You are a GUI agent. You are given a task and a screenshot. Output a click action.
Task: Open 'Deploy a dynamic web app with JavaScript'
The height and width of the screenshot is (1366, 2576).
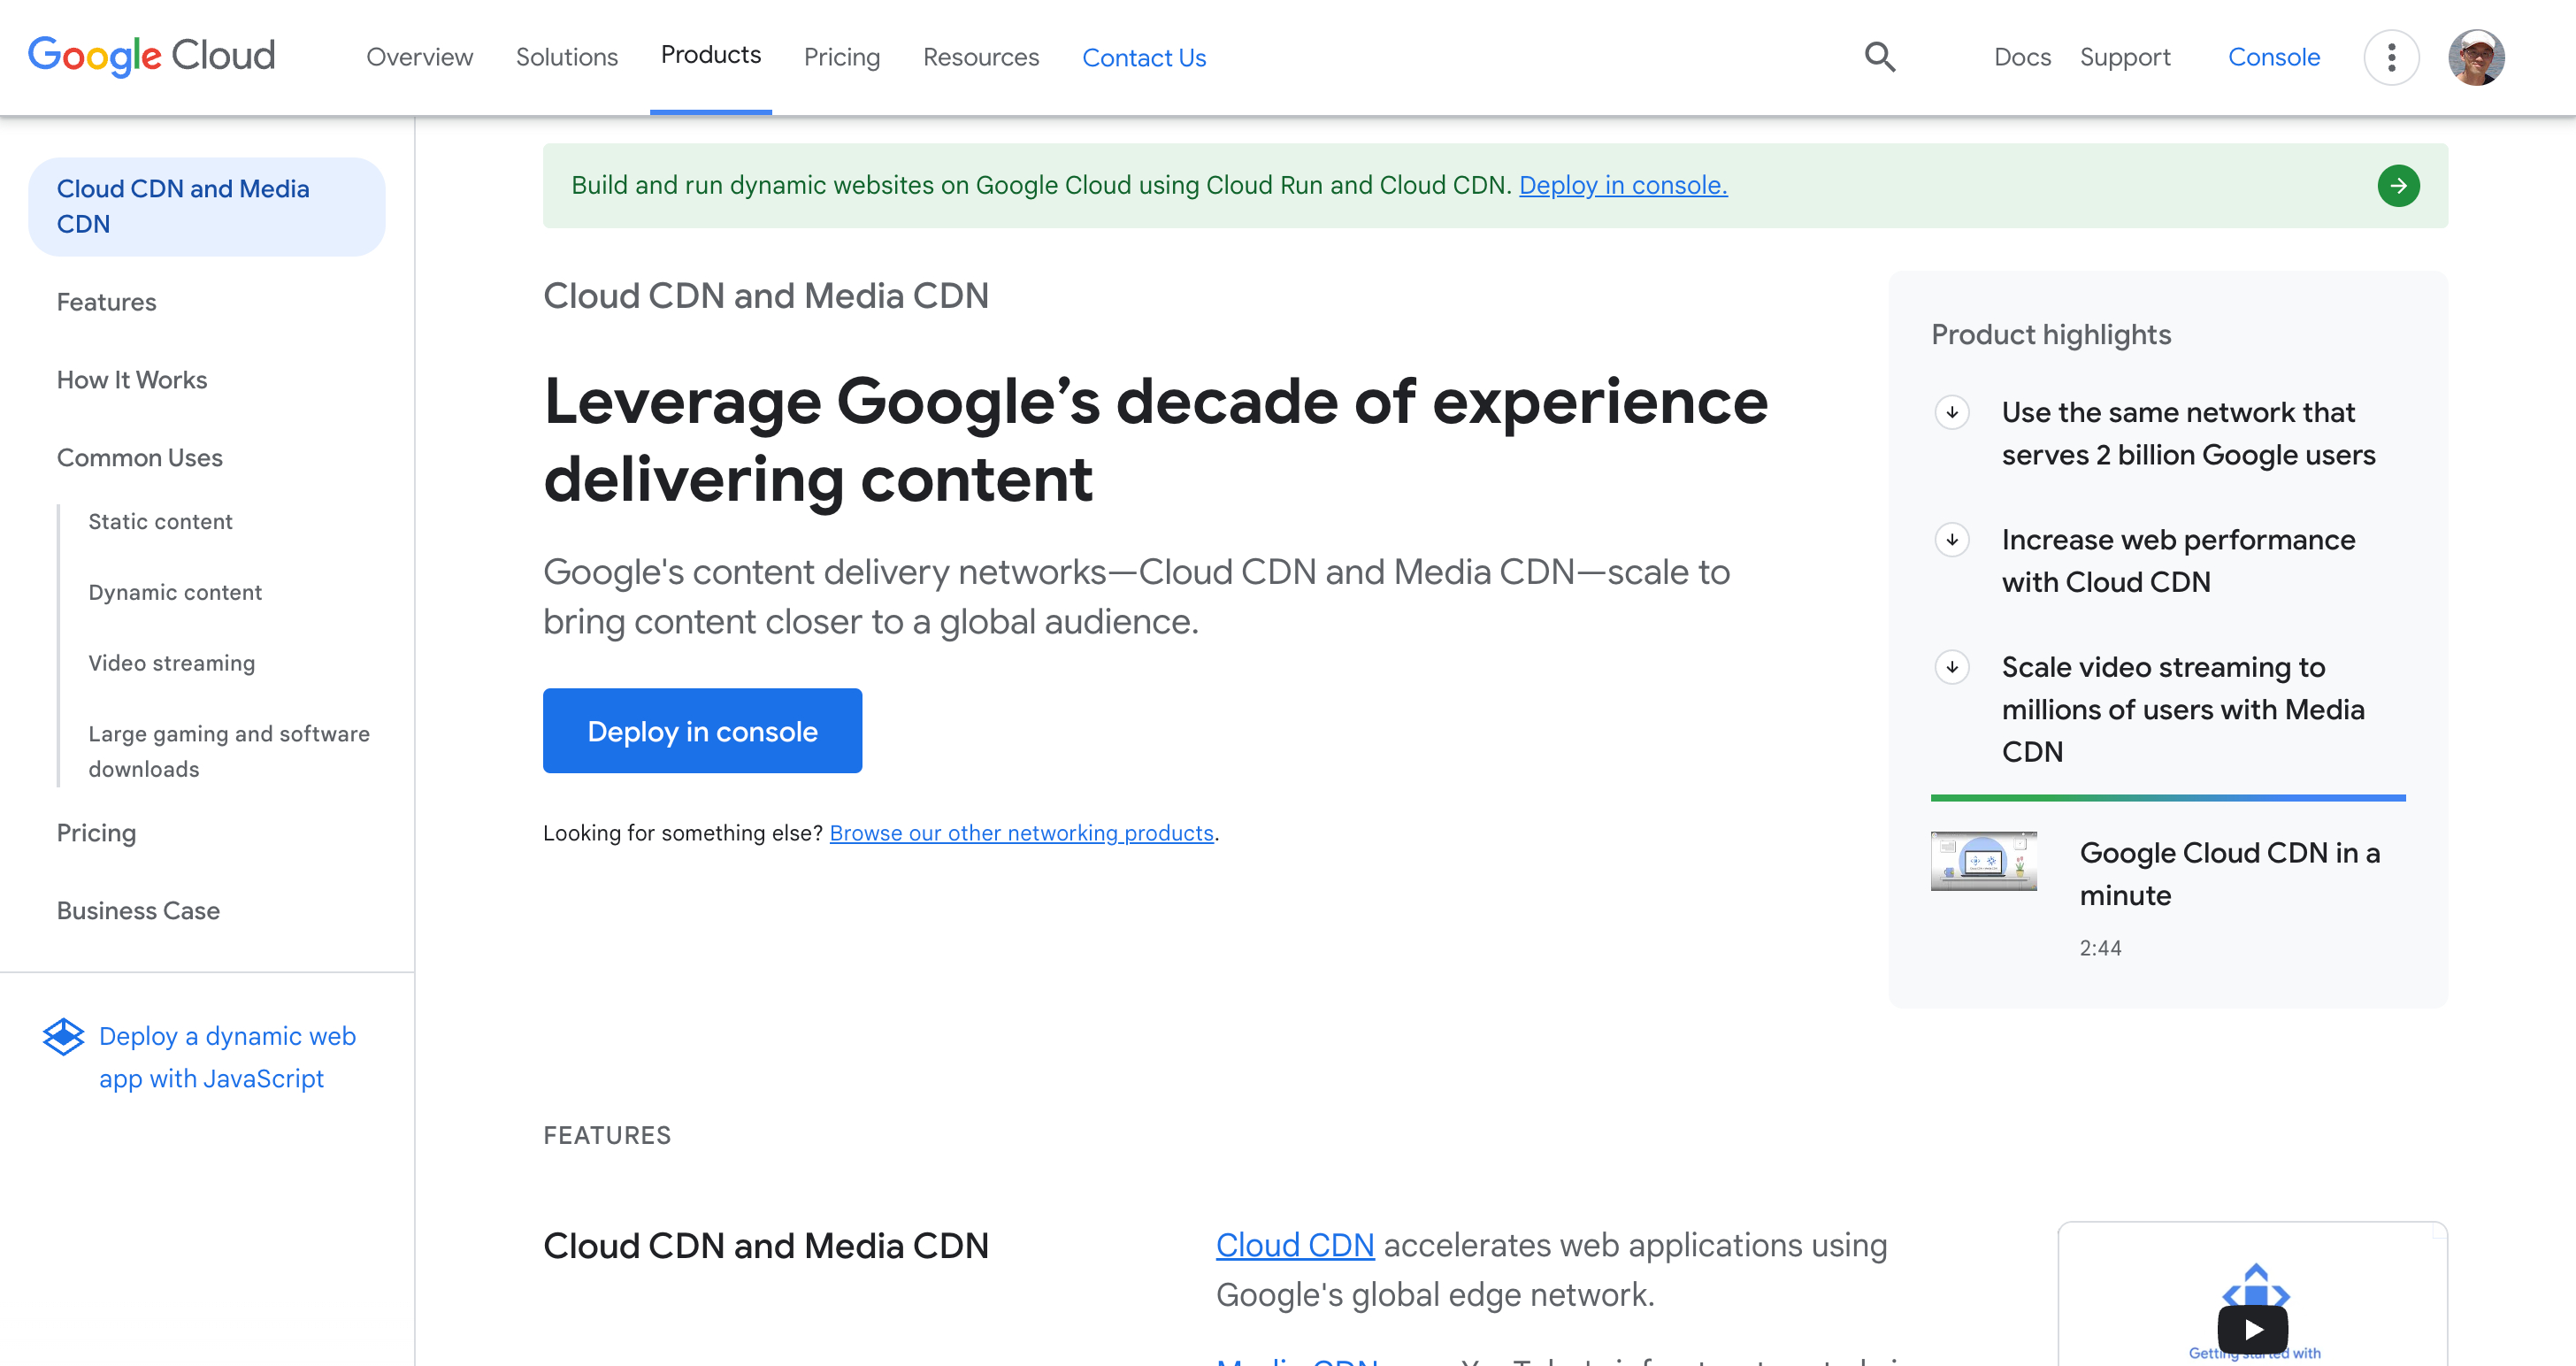(x=227, y=1058)
